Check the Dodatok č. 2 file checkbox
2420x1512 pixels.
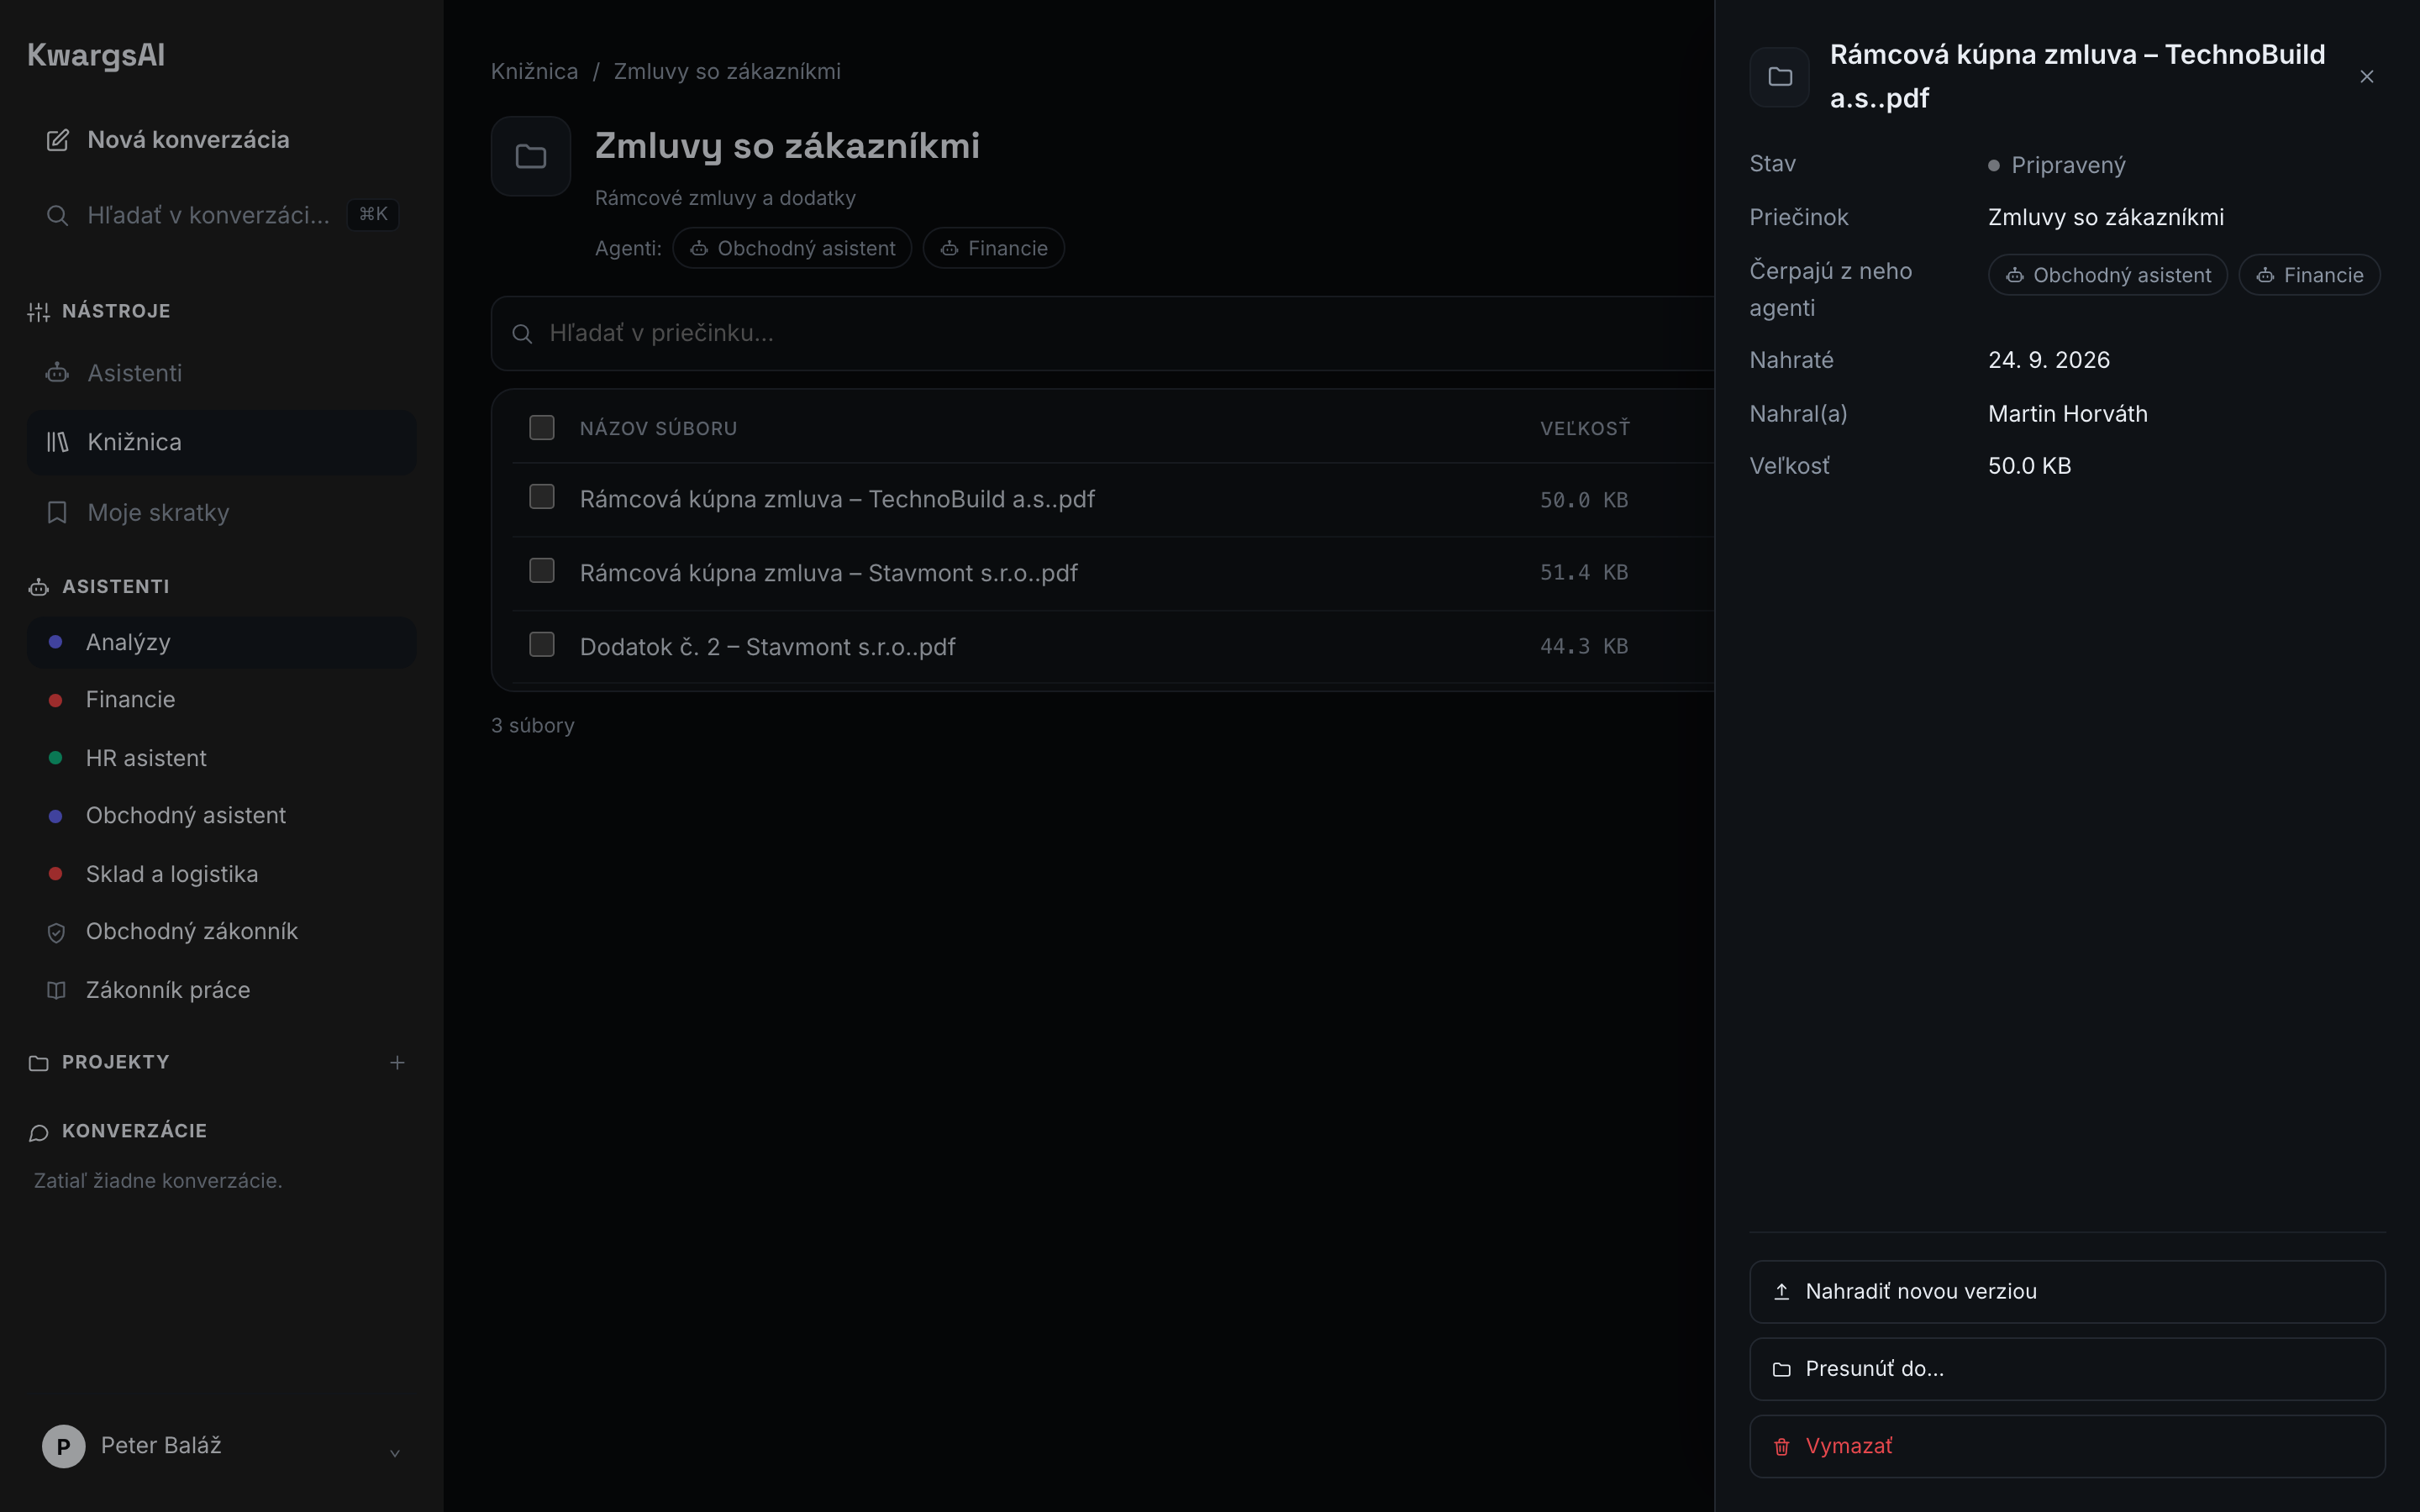pyautogui.click(x=542, y=645)
